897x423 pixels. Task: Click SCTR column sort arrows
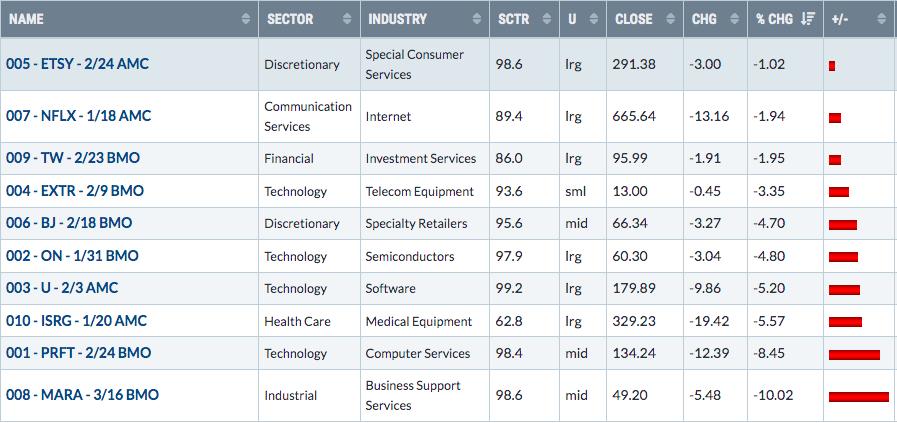(x=547, y=19)
